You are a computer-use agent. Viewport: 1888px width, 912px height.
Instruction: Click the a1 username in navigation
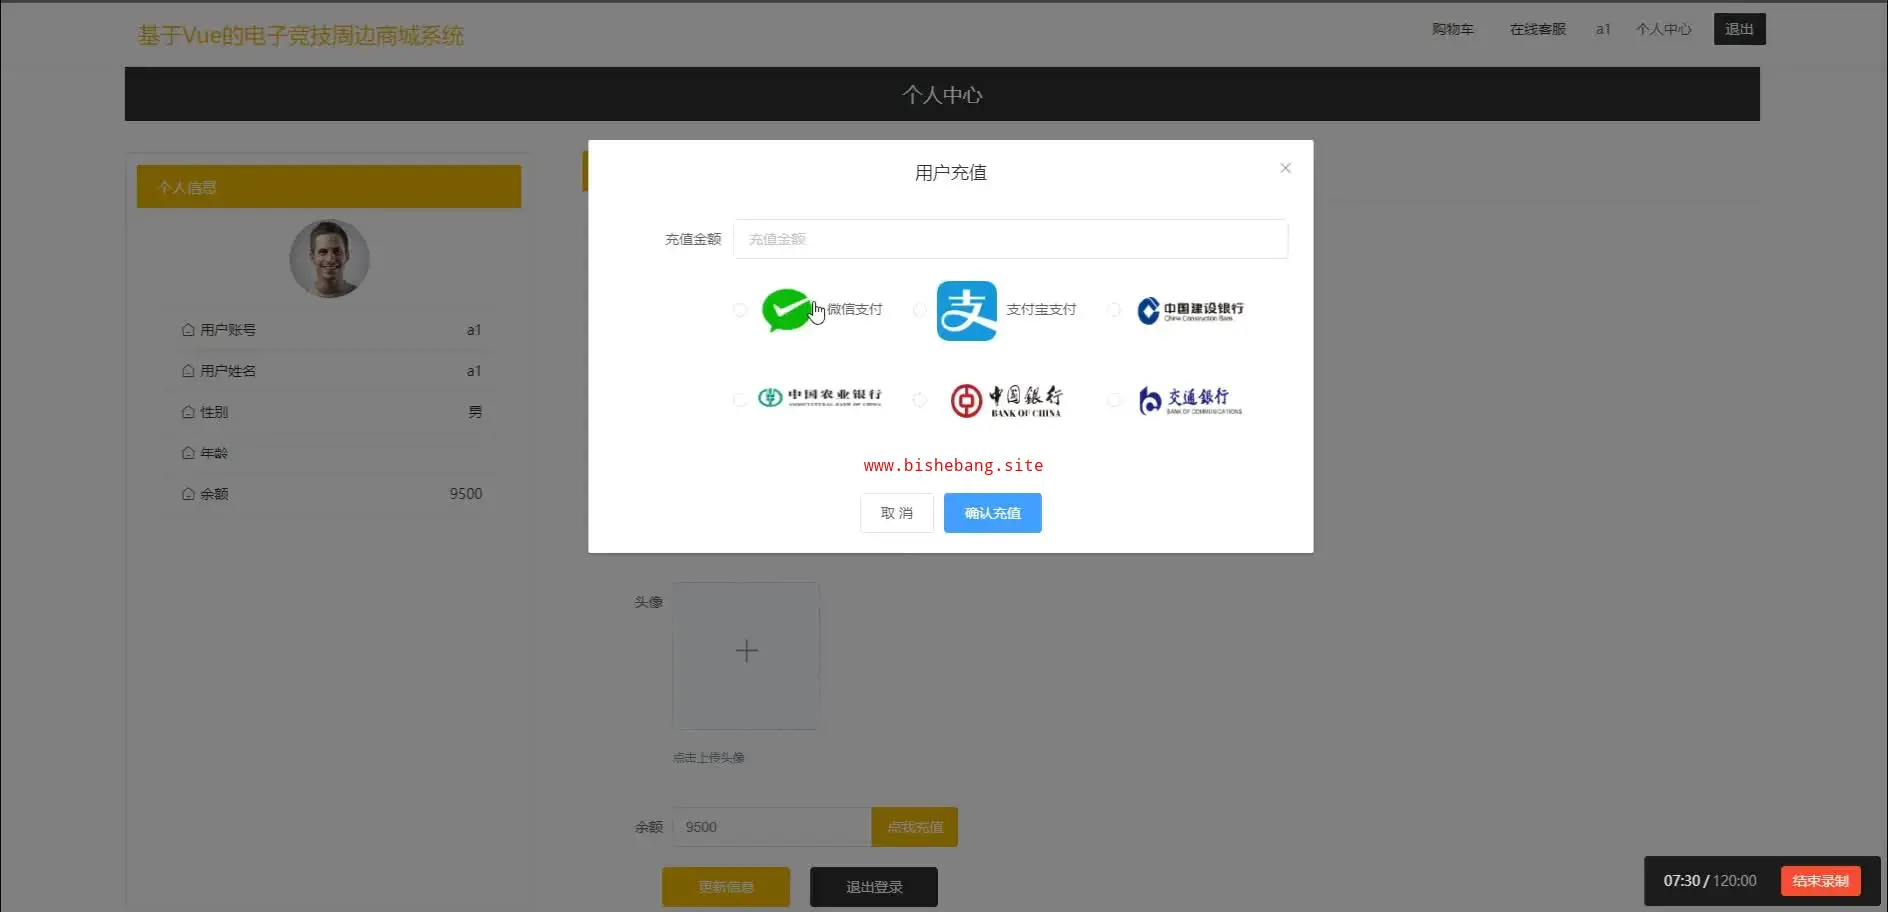[x=1603, y=29]
